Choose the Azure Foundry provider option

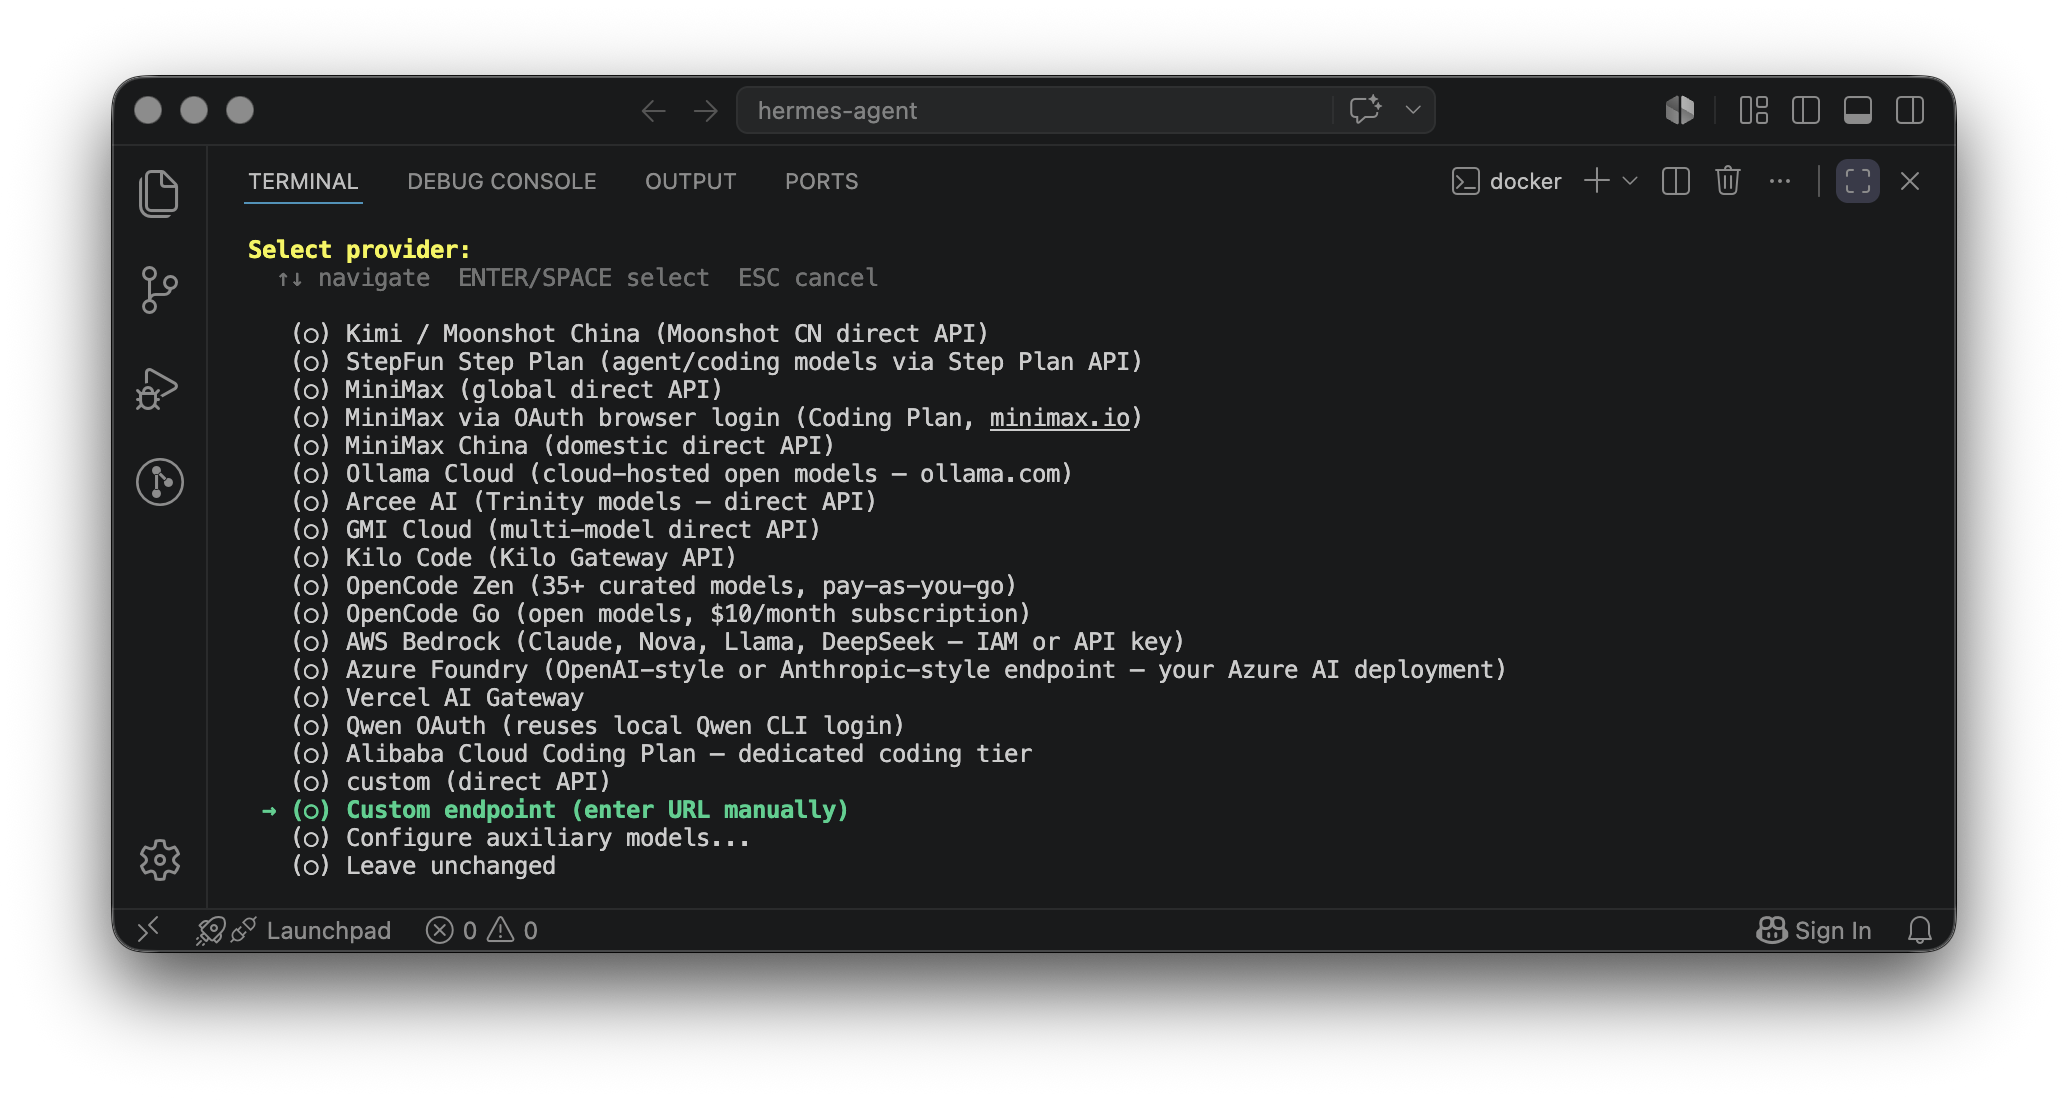click(x=899, y=670)
